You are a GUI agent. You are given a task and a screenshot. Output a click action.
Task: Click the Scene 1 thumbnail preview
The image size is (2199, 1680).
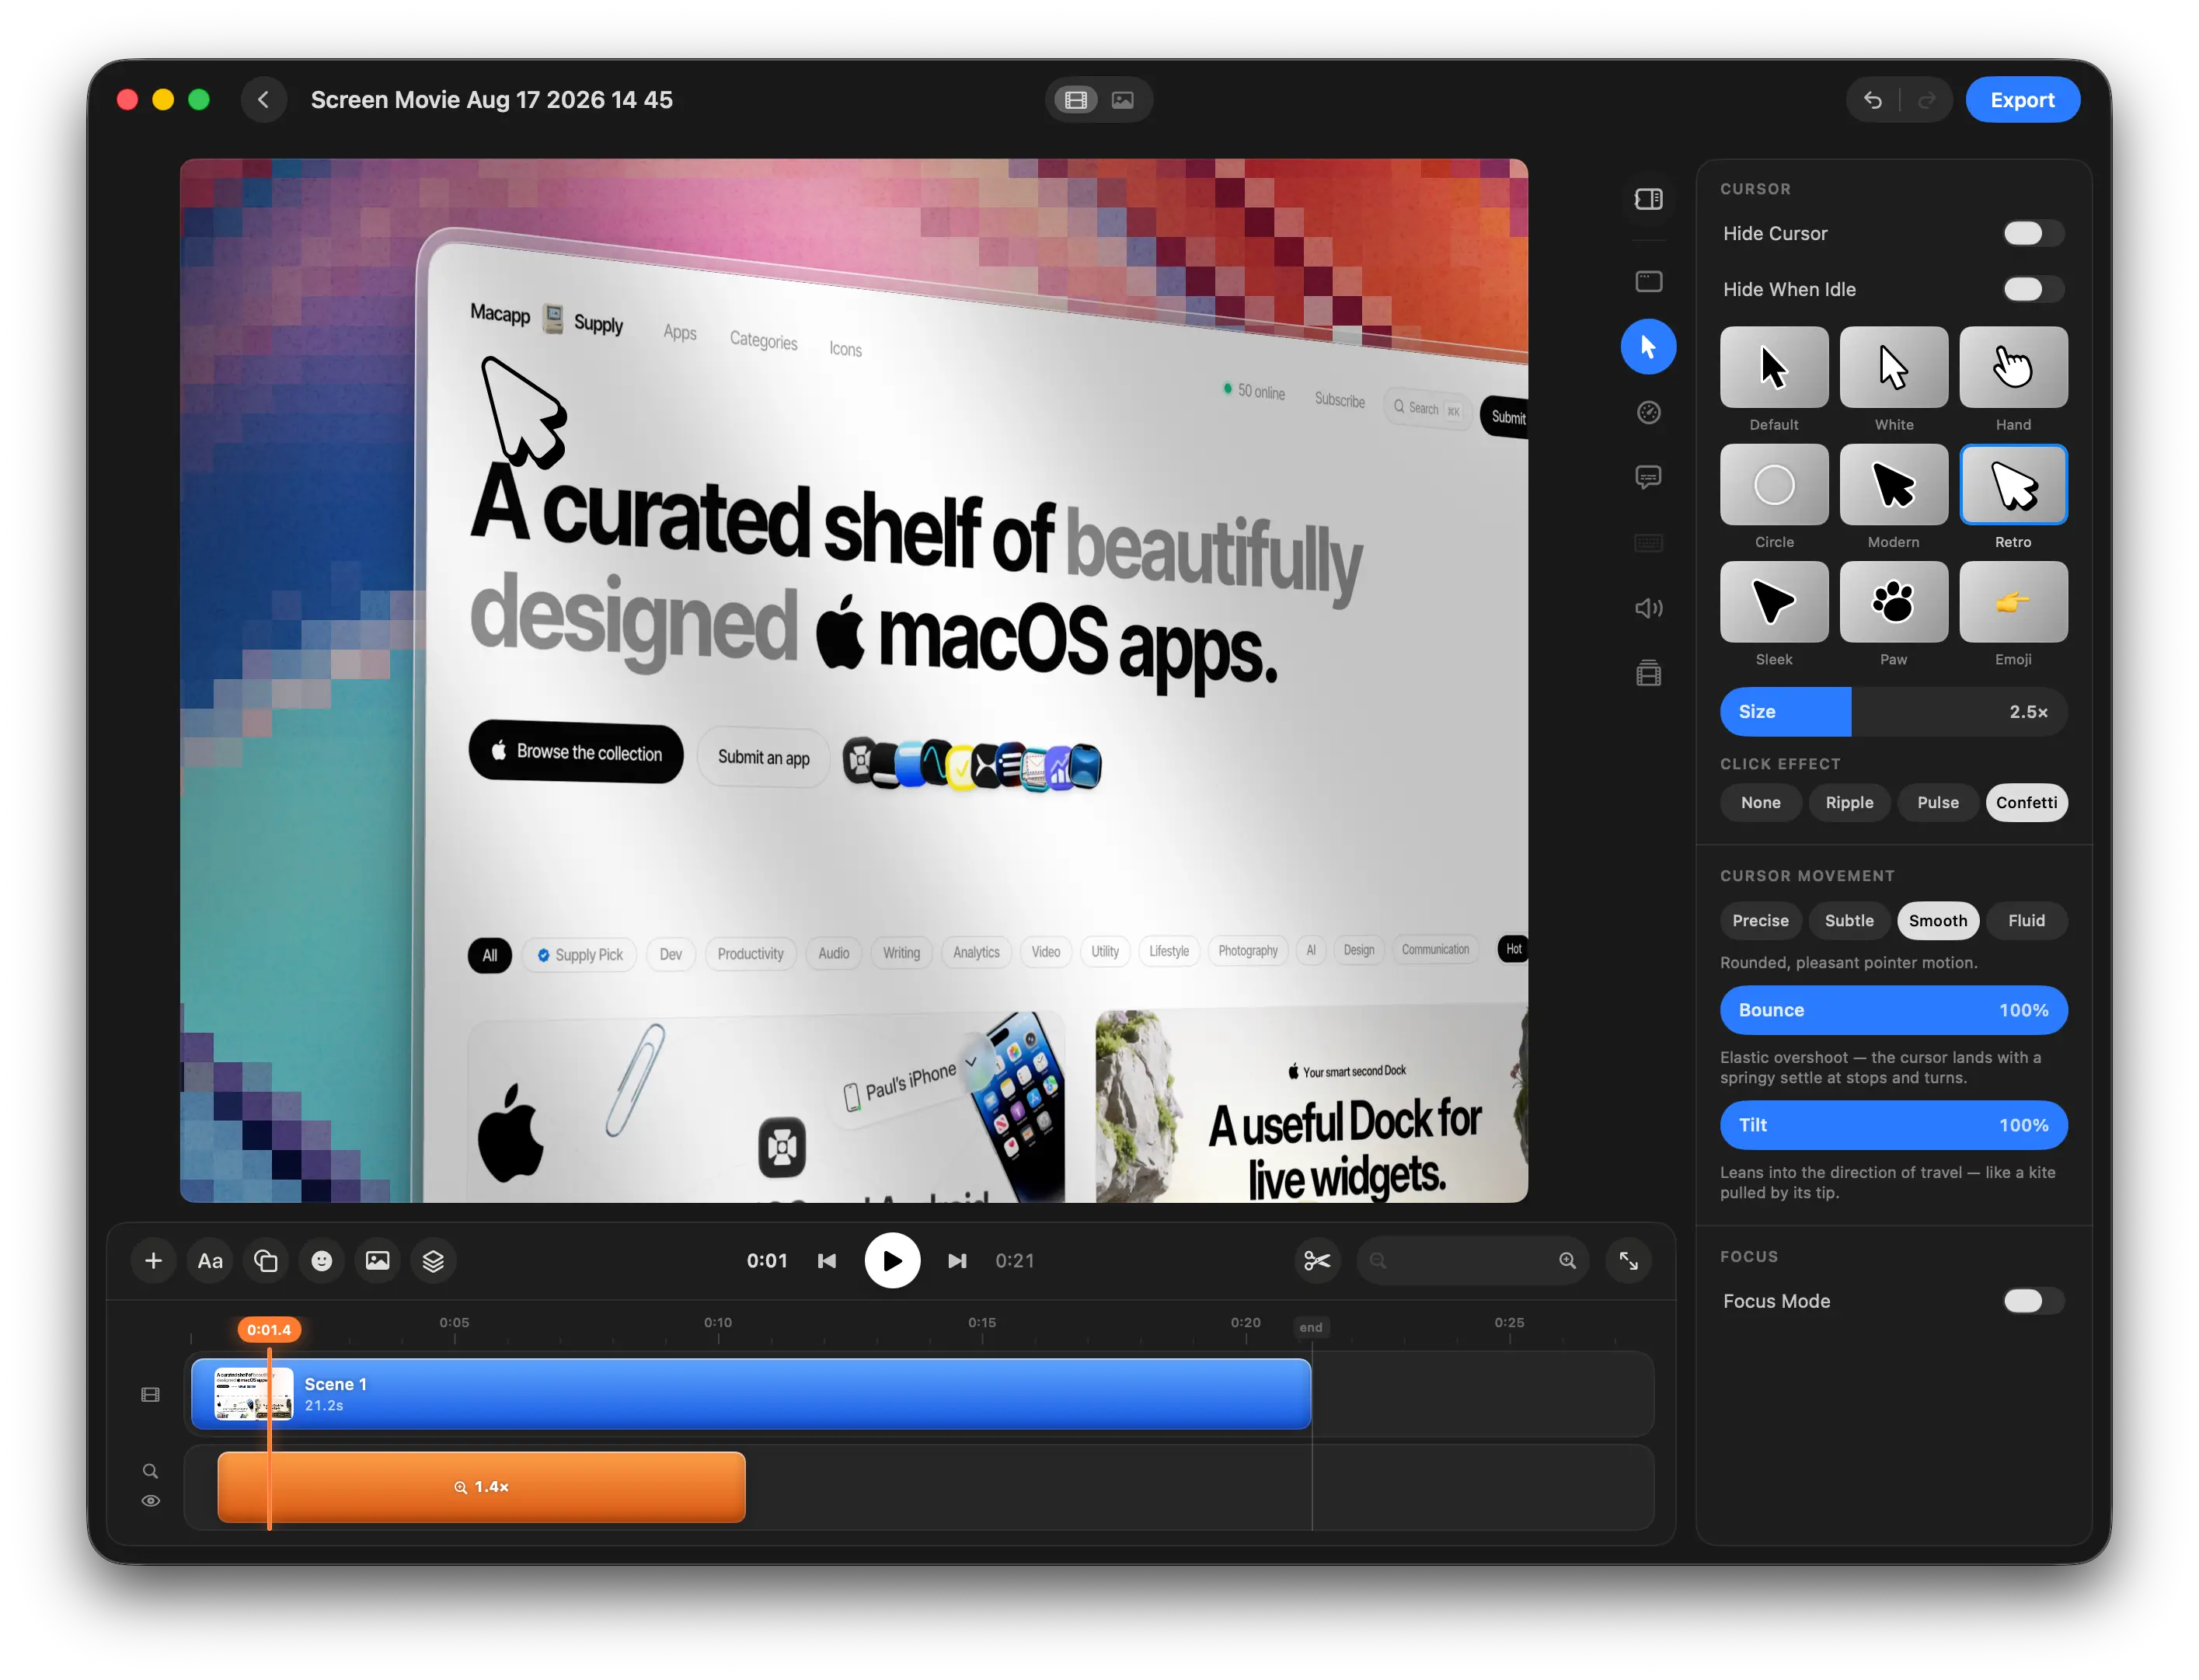[254, 1394]
